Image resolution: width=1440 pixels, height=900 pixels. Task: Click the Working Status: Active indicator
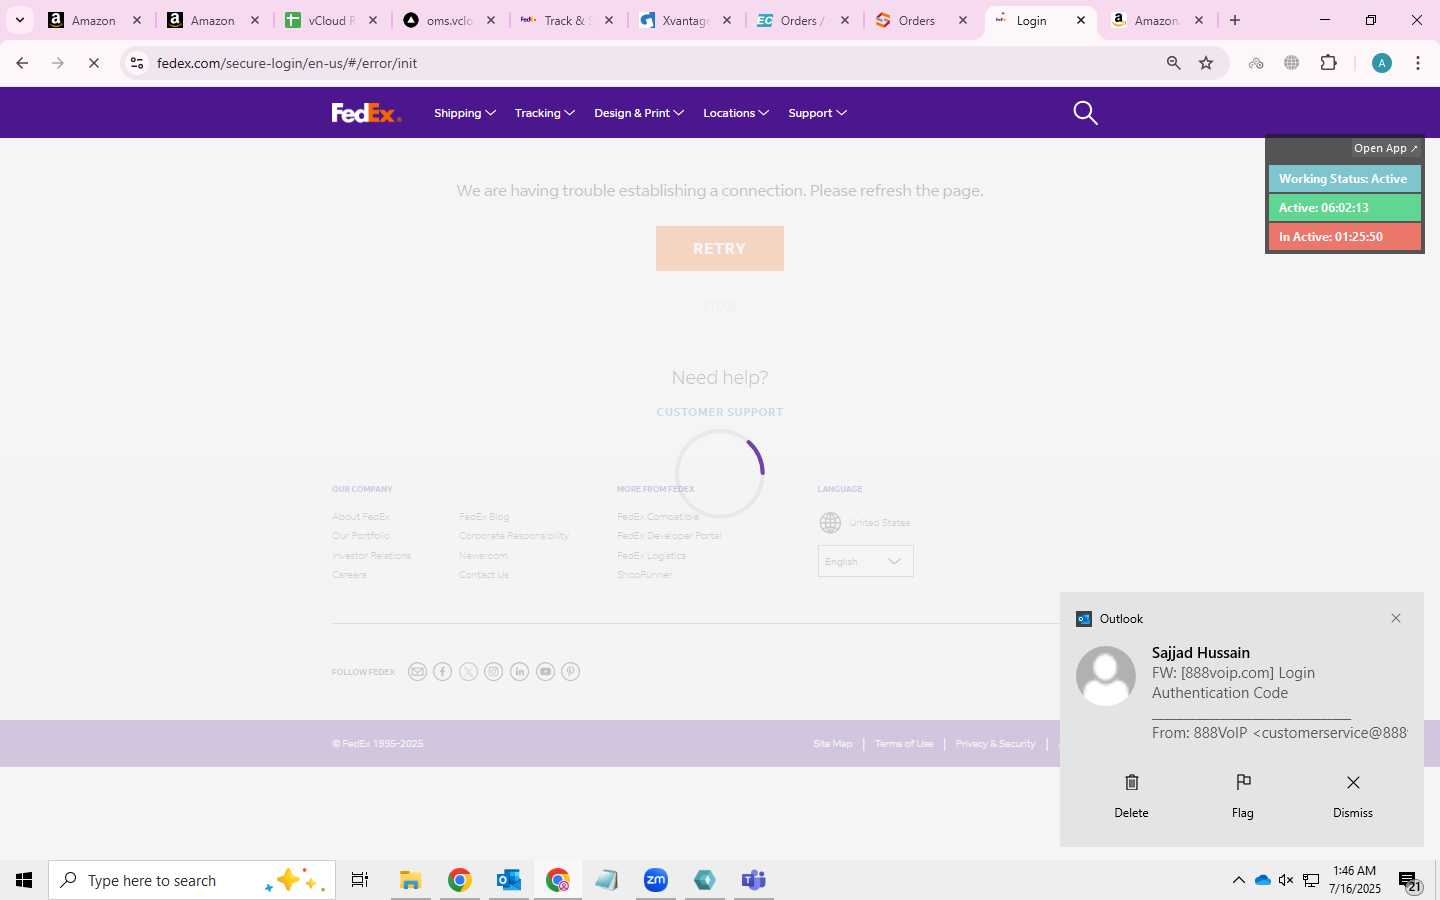pyautogui.click(x=1344, y=179)
